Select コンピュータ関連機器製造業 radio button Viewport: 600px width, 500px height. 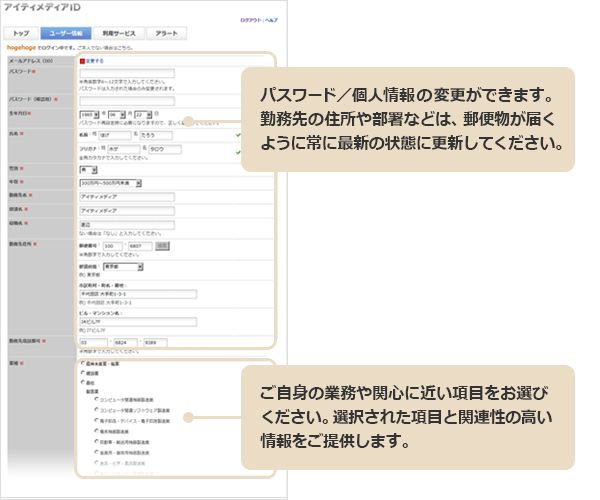96,399
